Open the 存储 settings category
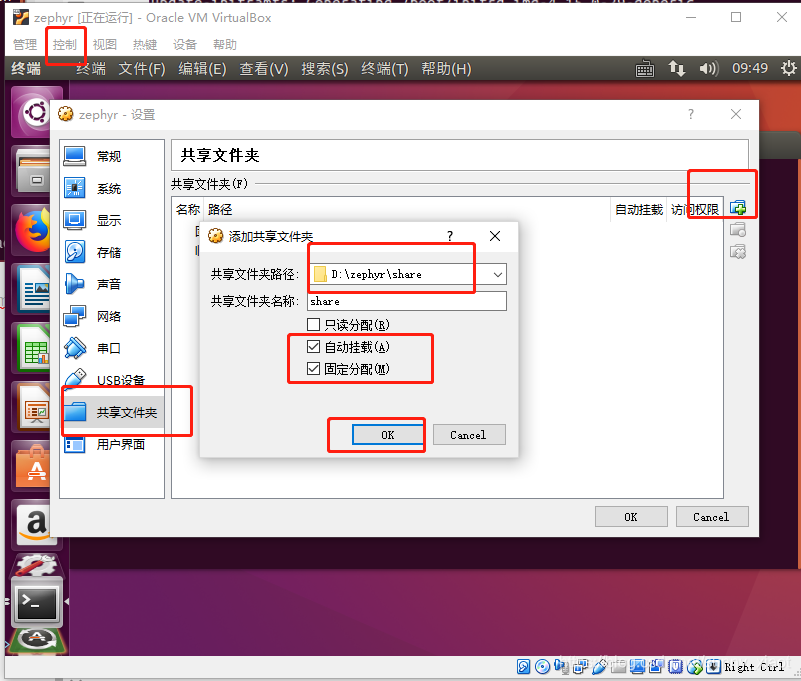801x681 pixels. click(112, 252)
